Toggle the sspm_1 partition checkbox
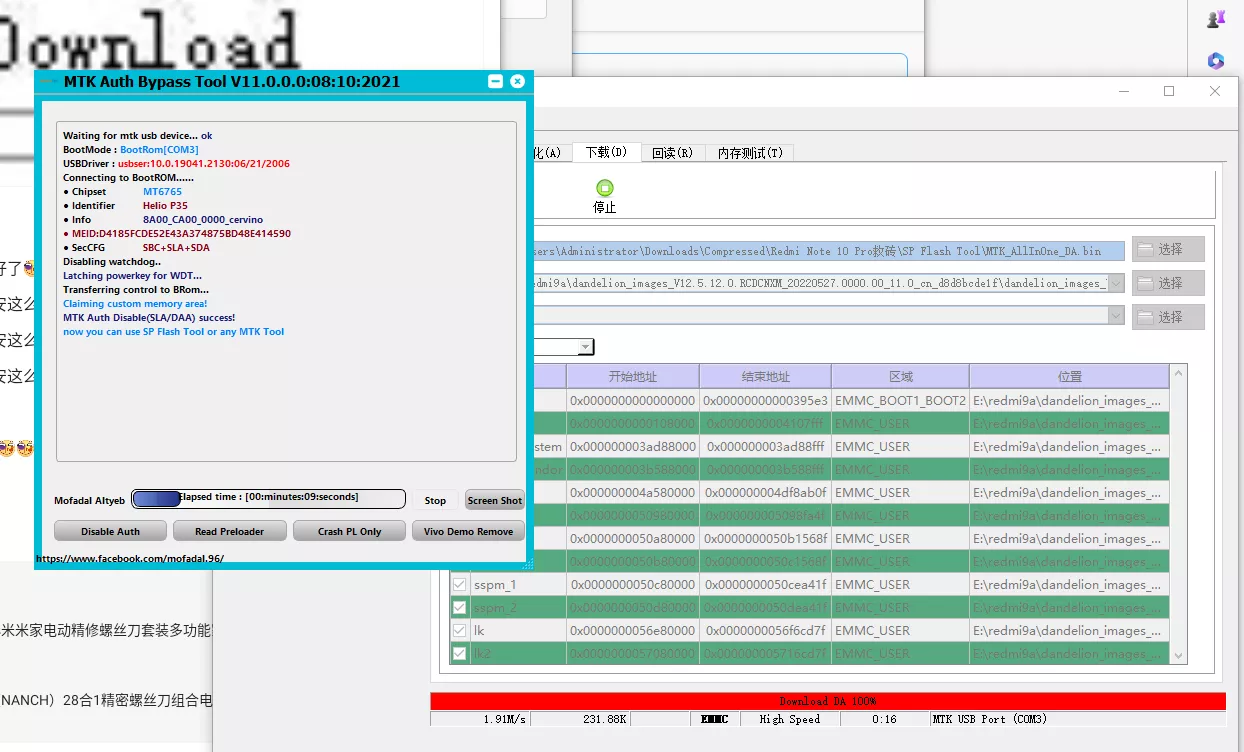Screen dimensions: 1244x752 click(x=459, y=584)
